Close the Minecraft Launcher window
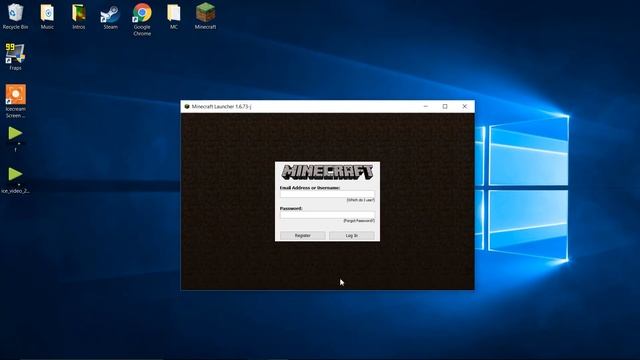 pos(464,106)
